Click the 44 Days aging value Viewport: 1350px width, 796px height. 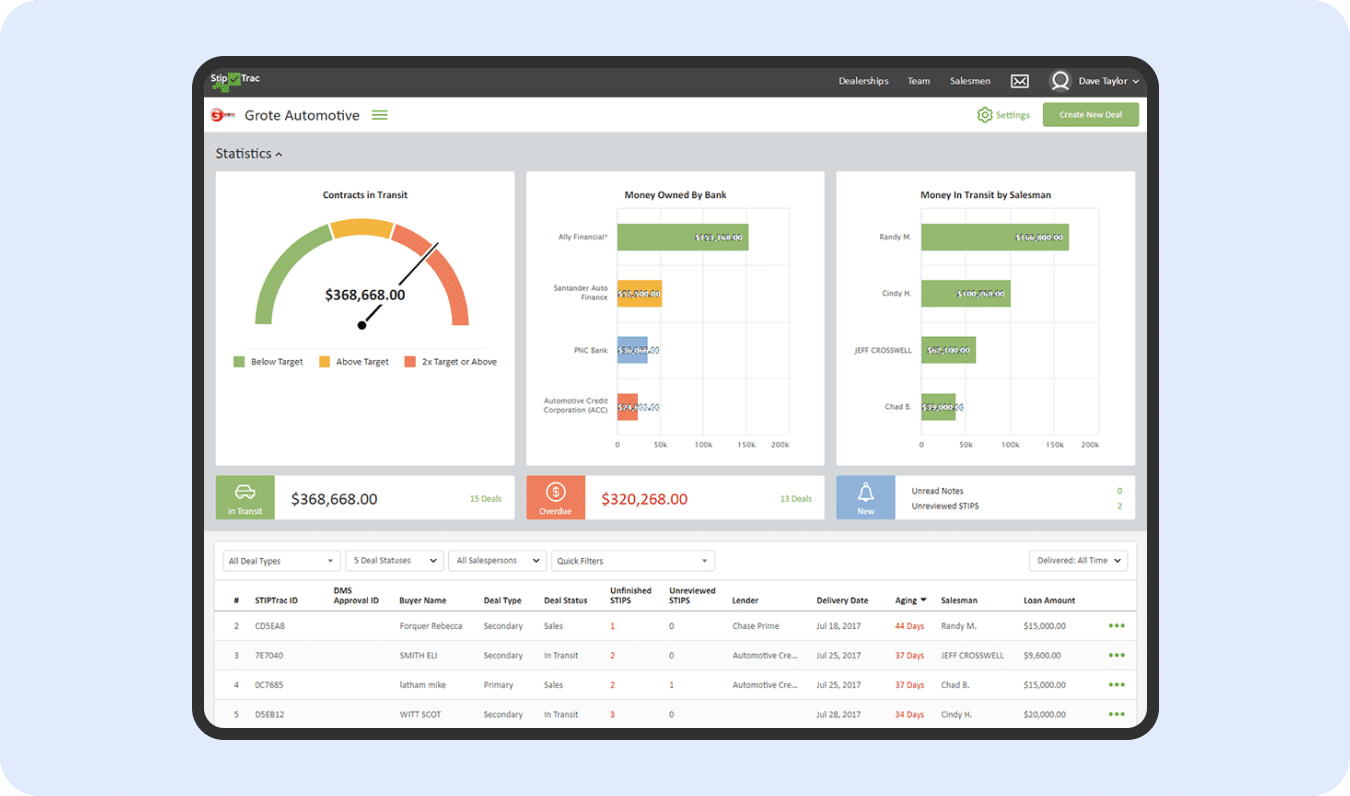pyautogui.click(x=909, y=626)
